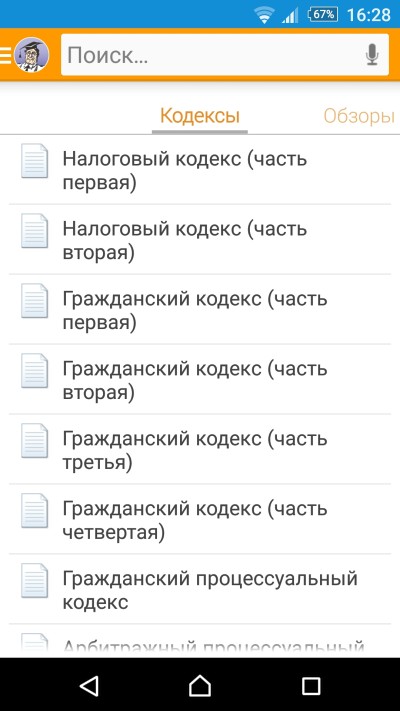Tap the Android back navigation button
The image size is (400, 711).
[x=89, y=685]
